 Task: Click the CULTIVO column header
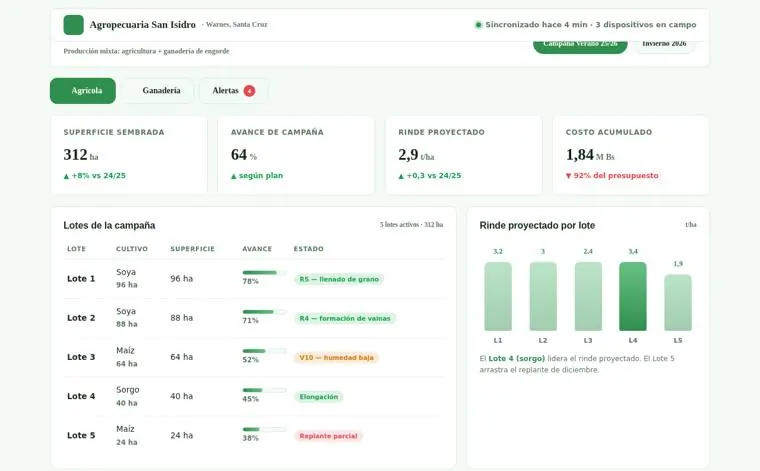[x=132, y=249]
